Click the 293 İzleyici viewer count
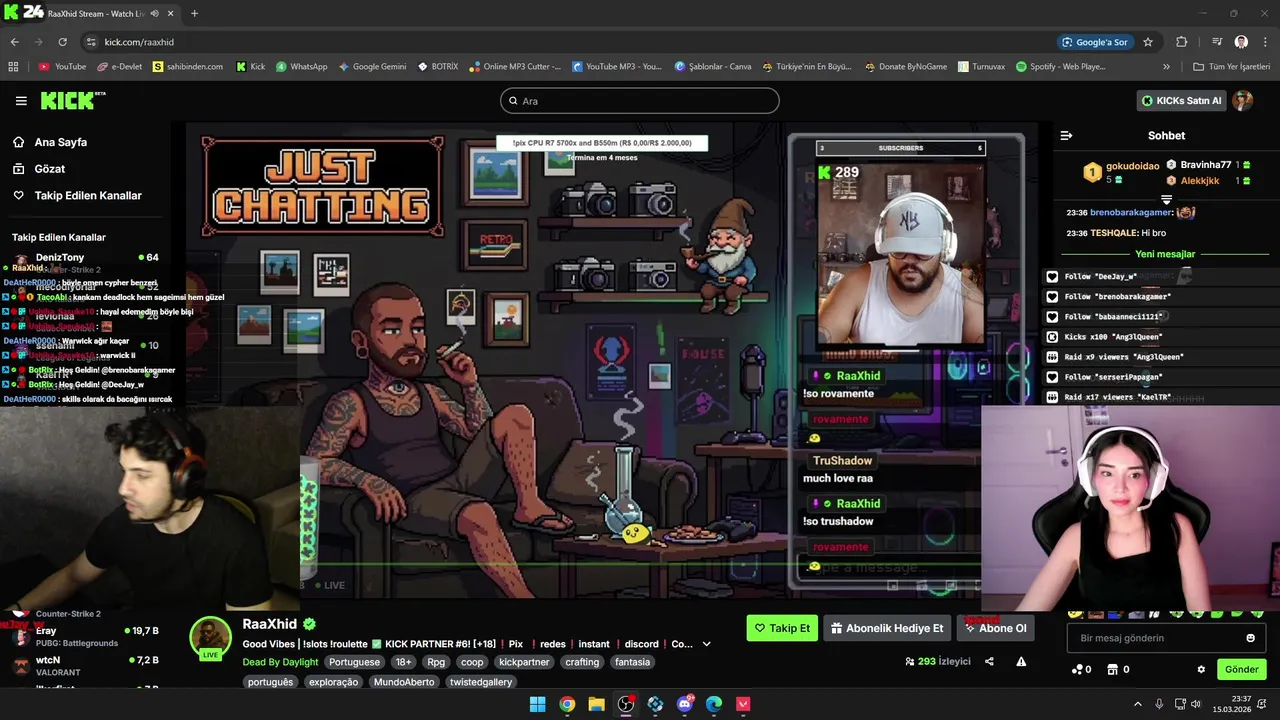Viewport: 1280px width, 720px height. pos(938,661)
